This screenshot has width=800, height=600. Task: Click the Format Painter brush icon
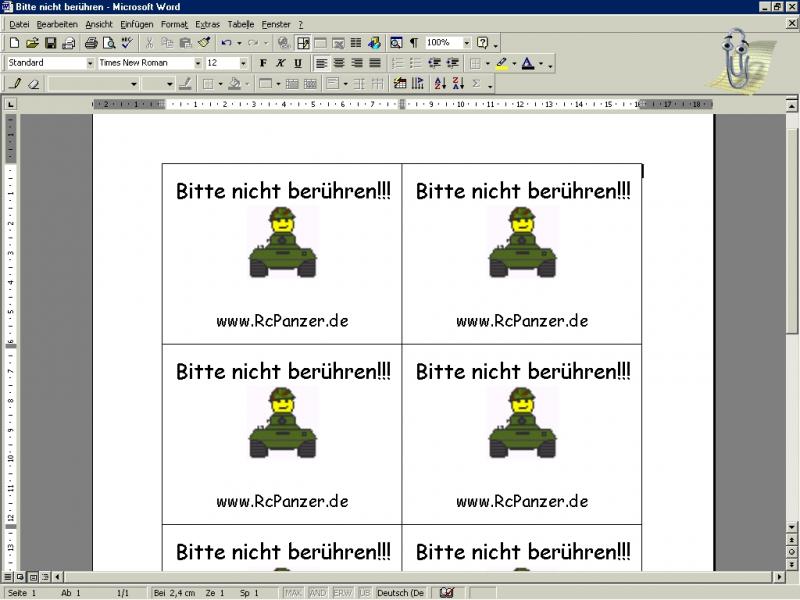pyautogui.click(x=204, y=43)
